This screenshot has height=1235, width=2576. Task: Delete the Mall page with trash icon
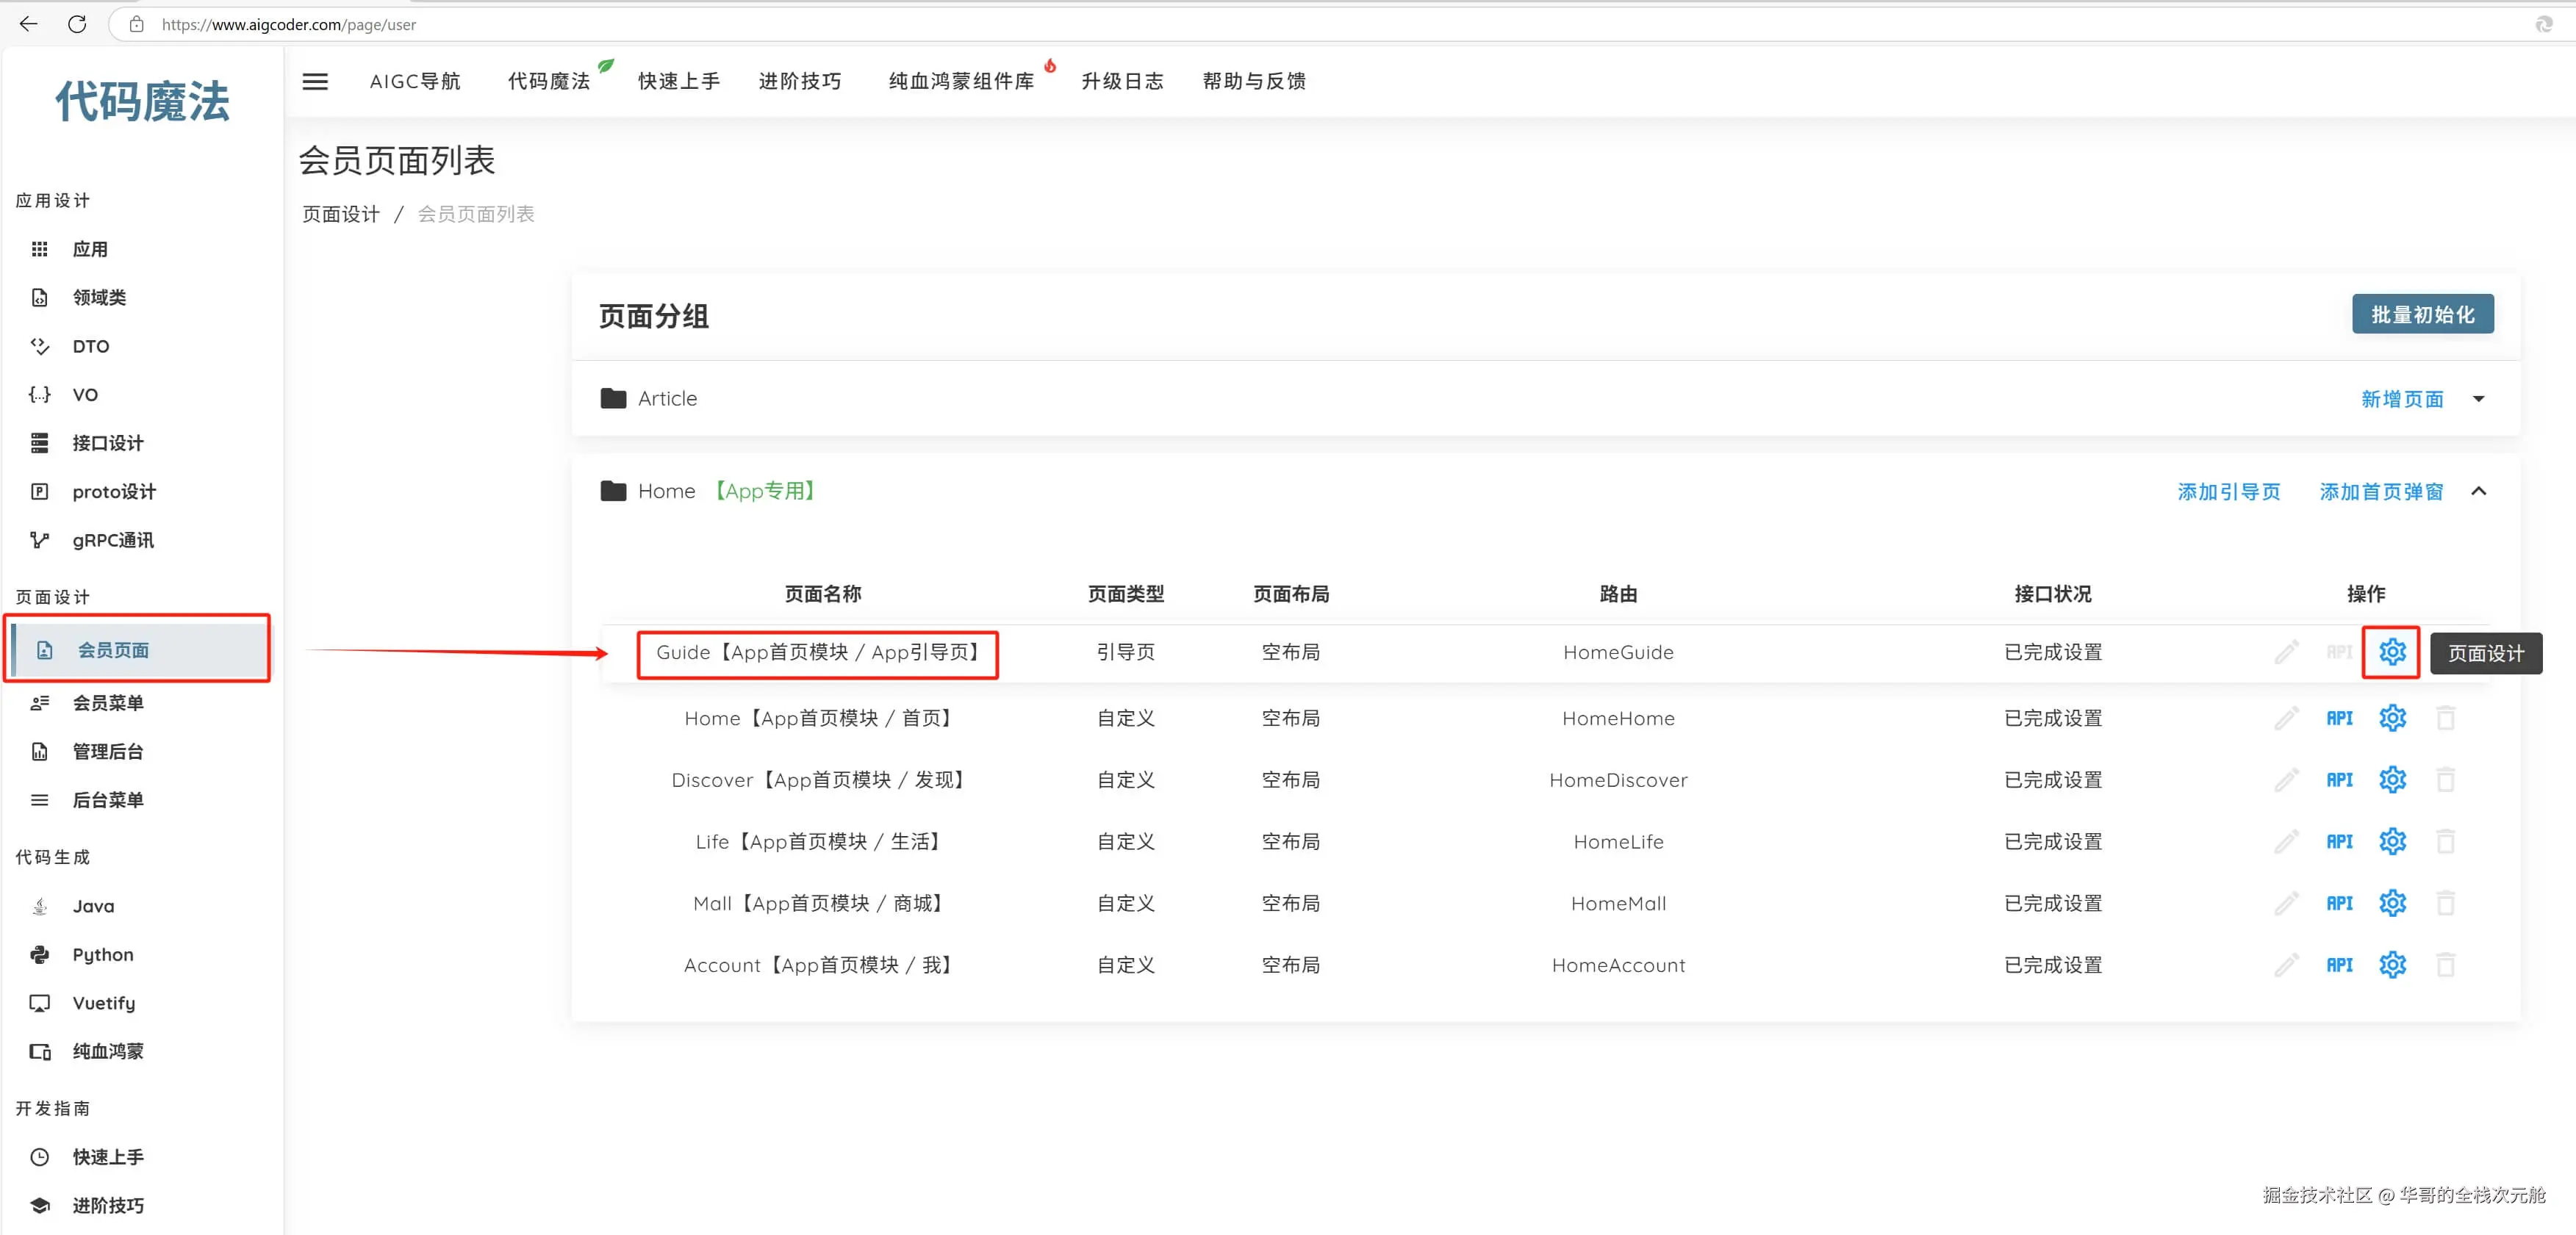tap(2445, 903)
